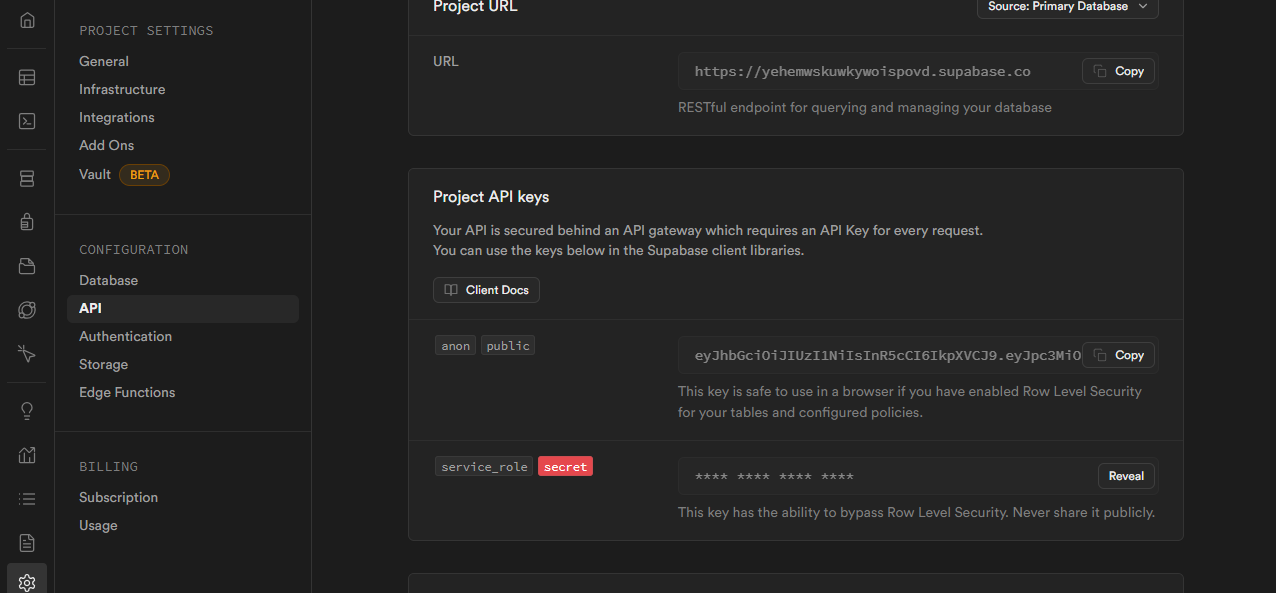Click the masked service_role key field
The width and height of the screenshot is (1276, 593).
(x=918, y=476)
